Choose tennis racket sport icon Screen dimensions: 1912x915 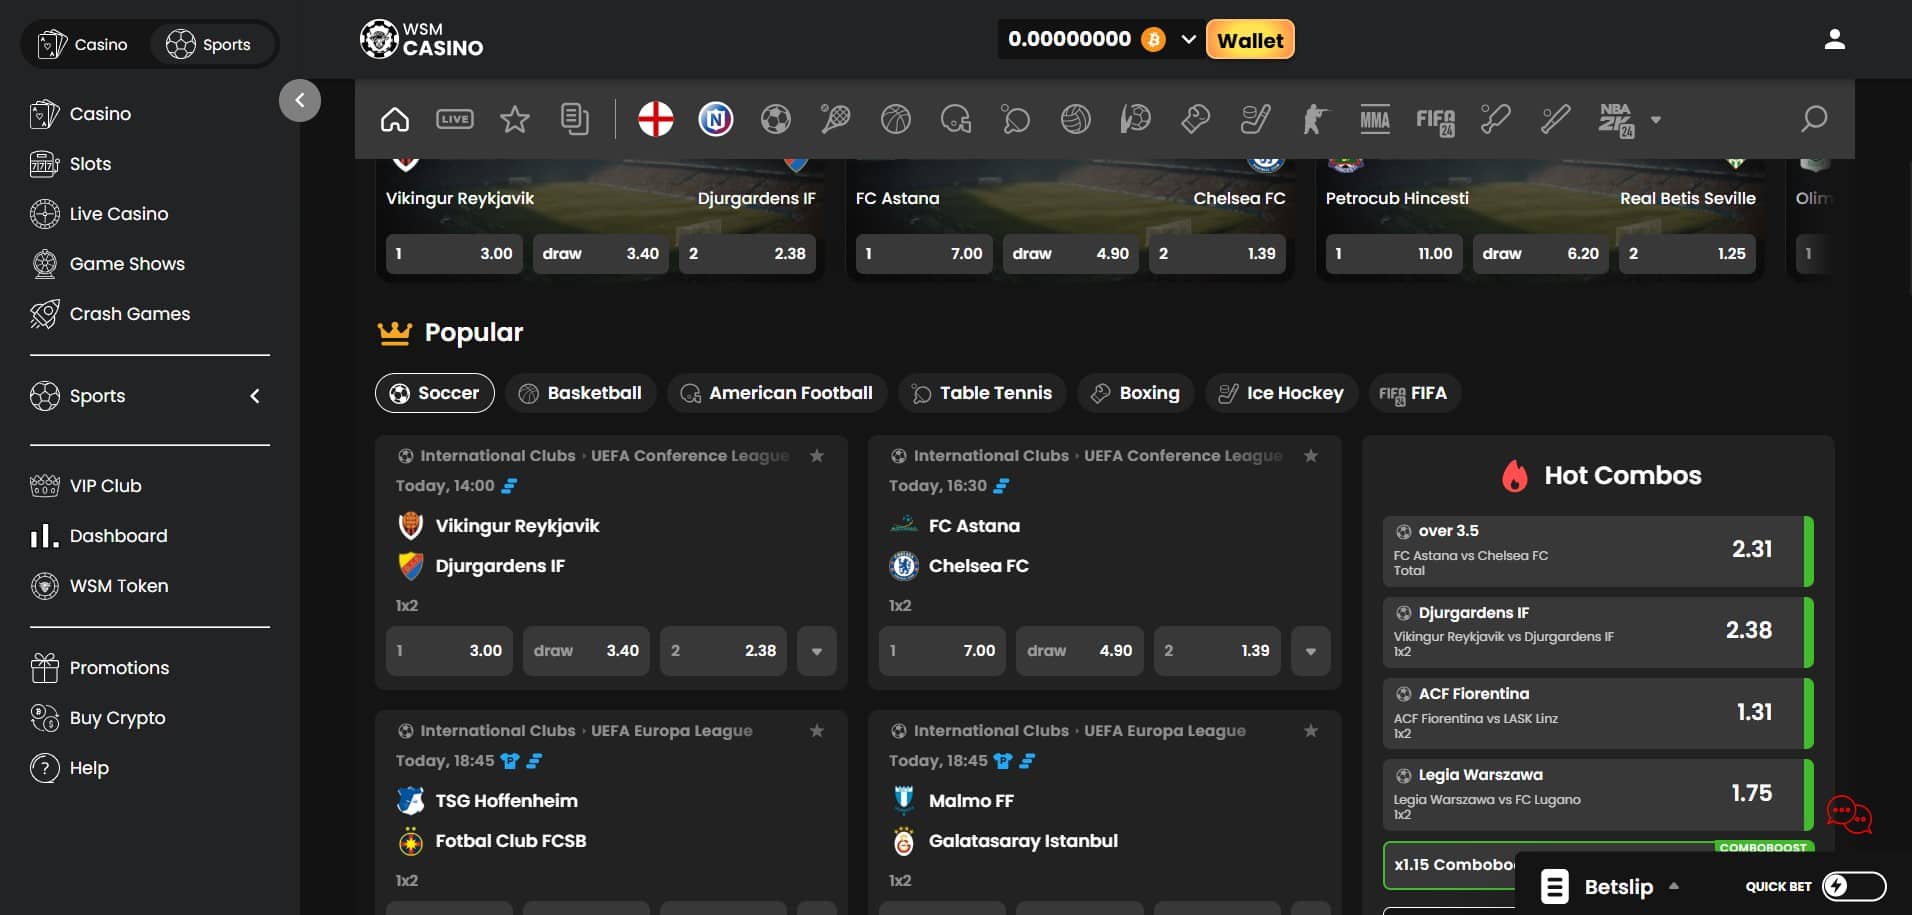coord(836,119)
